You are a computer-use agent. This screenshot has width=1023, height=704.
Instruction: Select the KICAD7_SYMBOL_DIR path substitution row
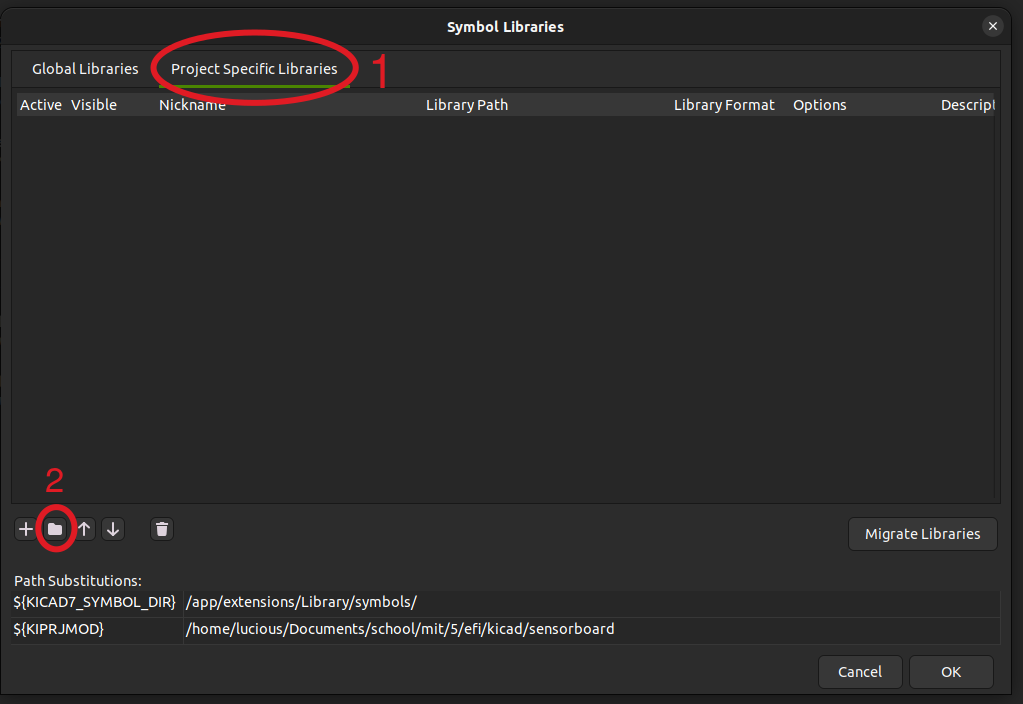[x=300, y=602]
